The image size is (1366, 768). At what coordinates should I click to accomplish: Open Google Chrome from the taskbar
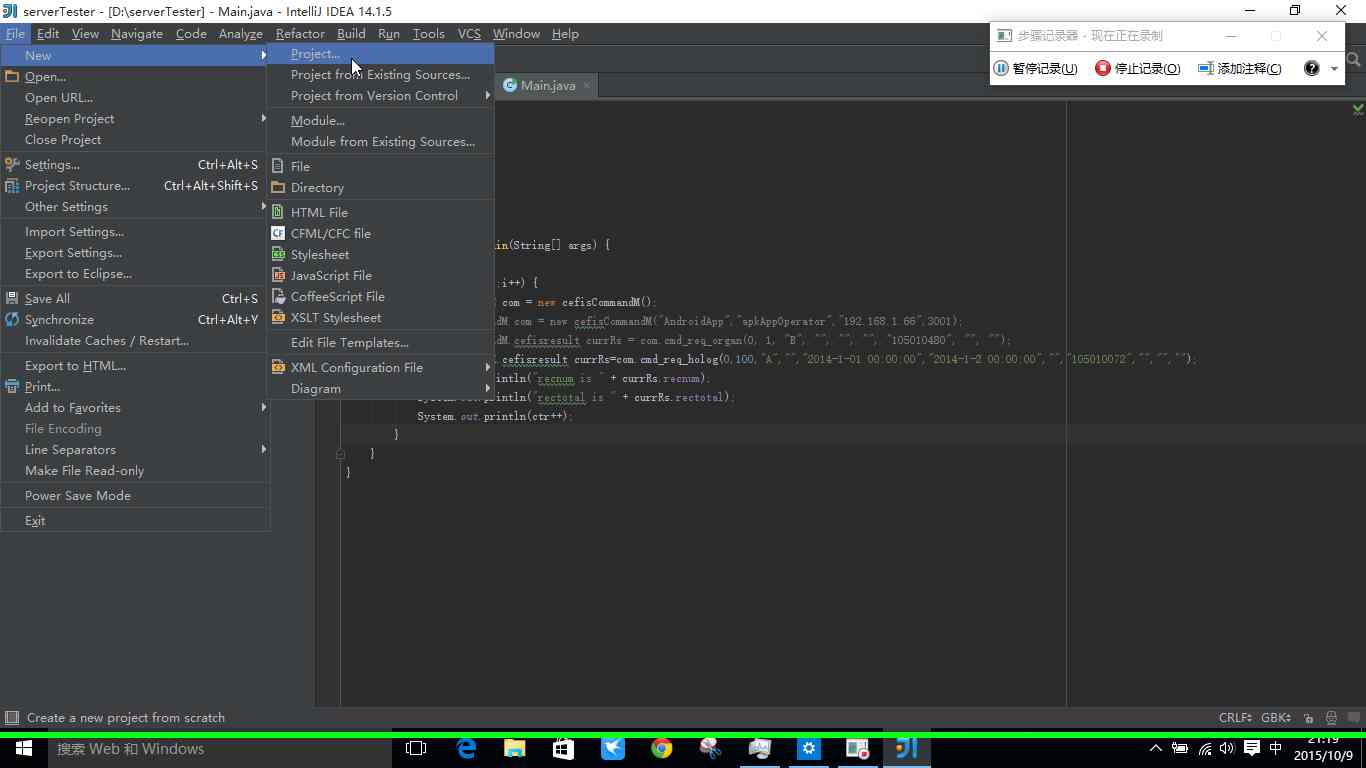662,749
